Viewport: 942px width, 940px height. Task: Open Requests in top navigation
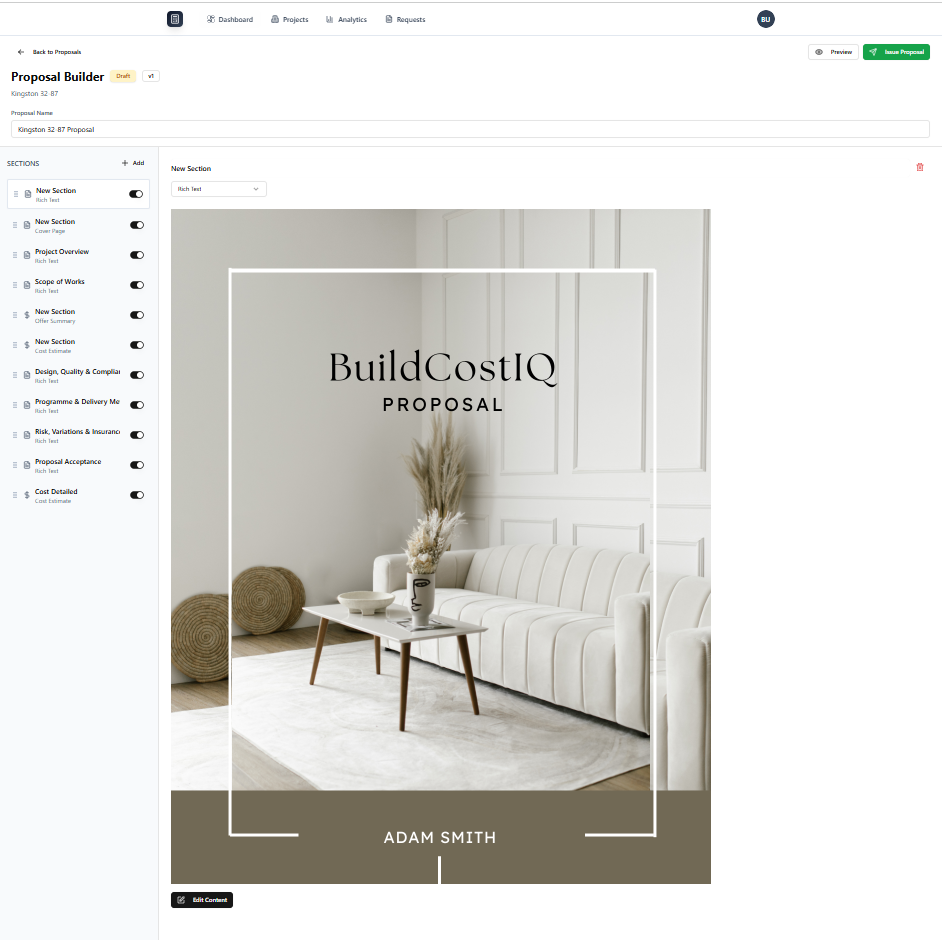pos(405,20)
